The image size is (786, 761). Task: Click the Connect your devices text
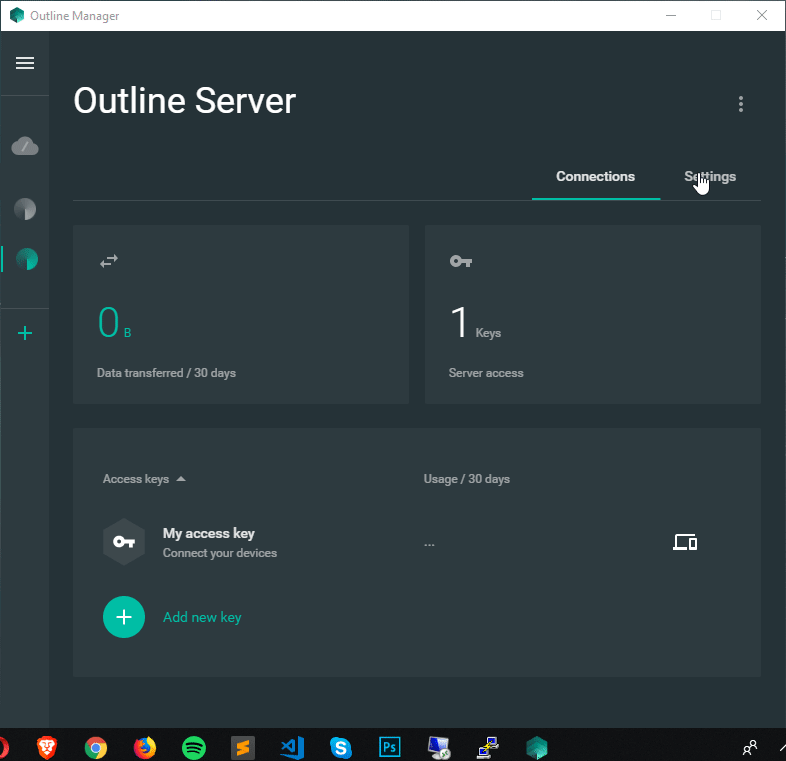point(220,553)
